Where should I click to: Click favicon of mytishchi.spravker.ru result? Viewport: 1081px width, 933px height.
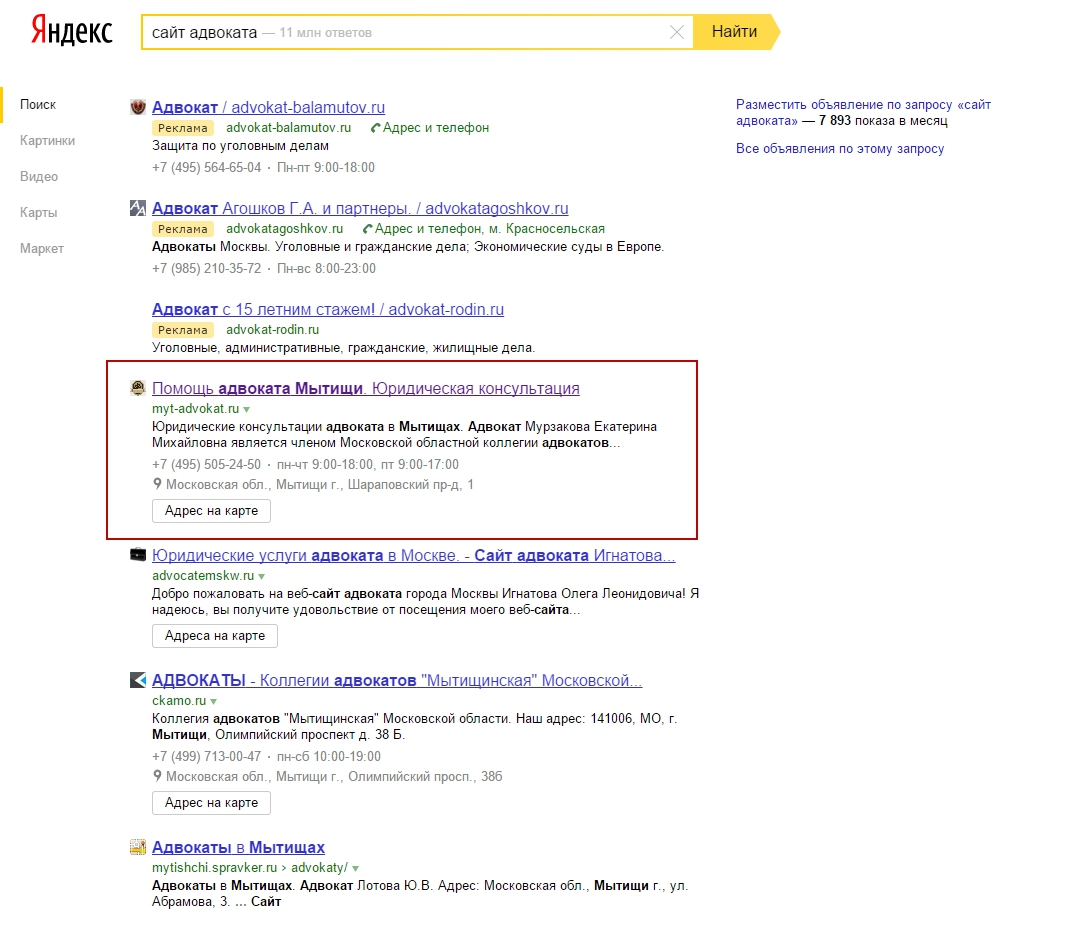point(138,847)
